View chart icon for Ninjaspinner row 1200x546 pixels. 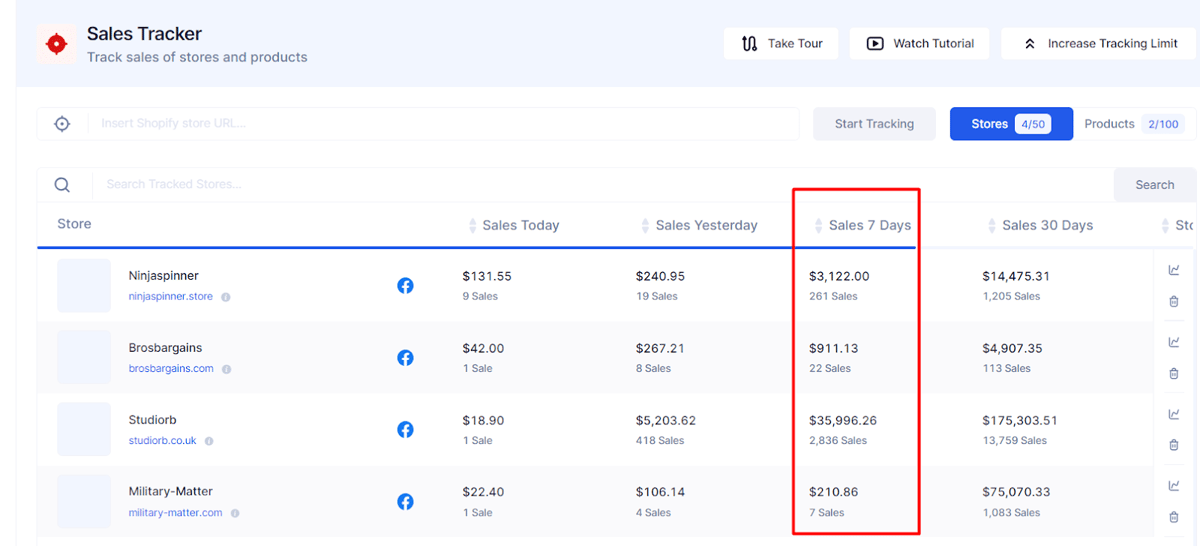click(x=1174, y=270)
